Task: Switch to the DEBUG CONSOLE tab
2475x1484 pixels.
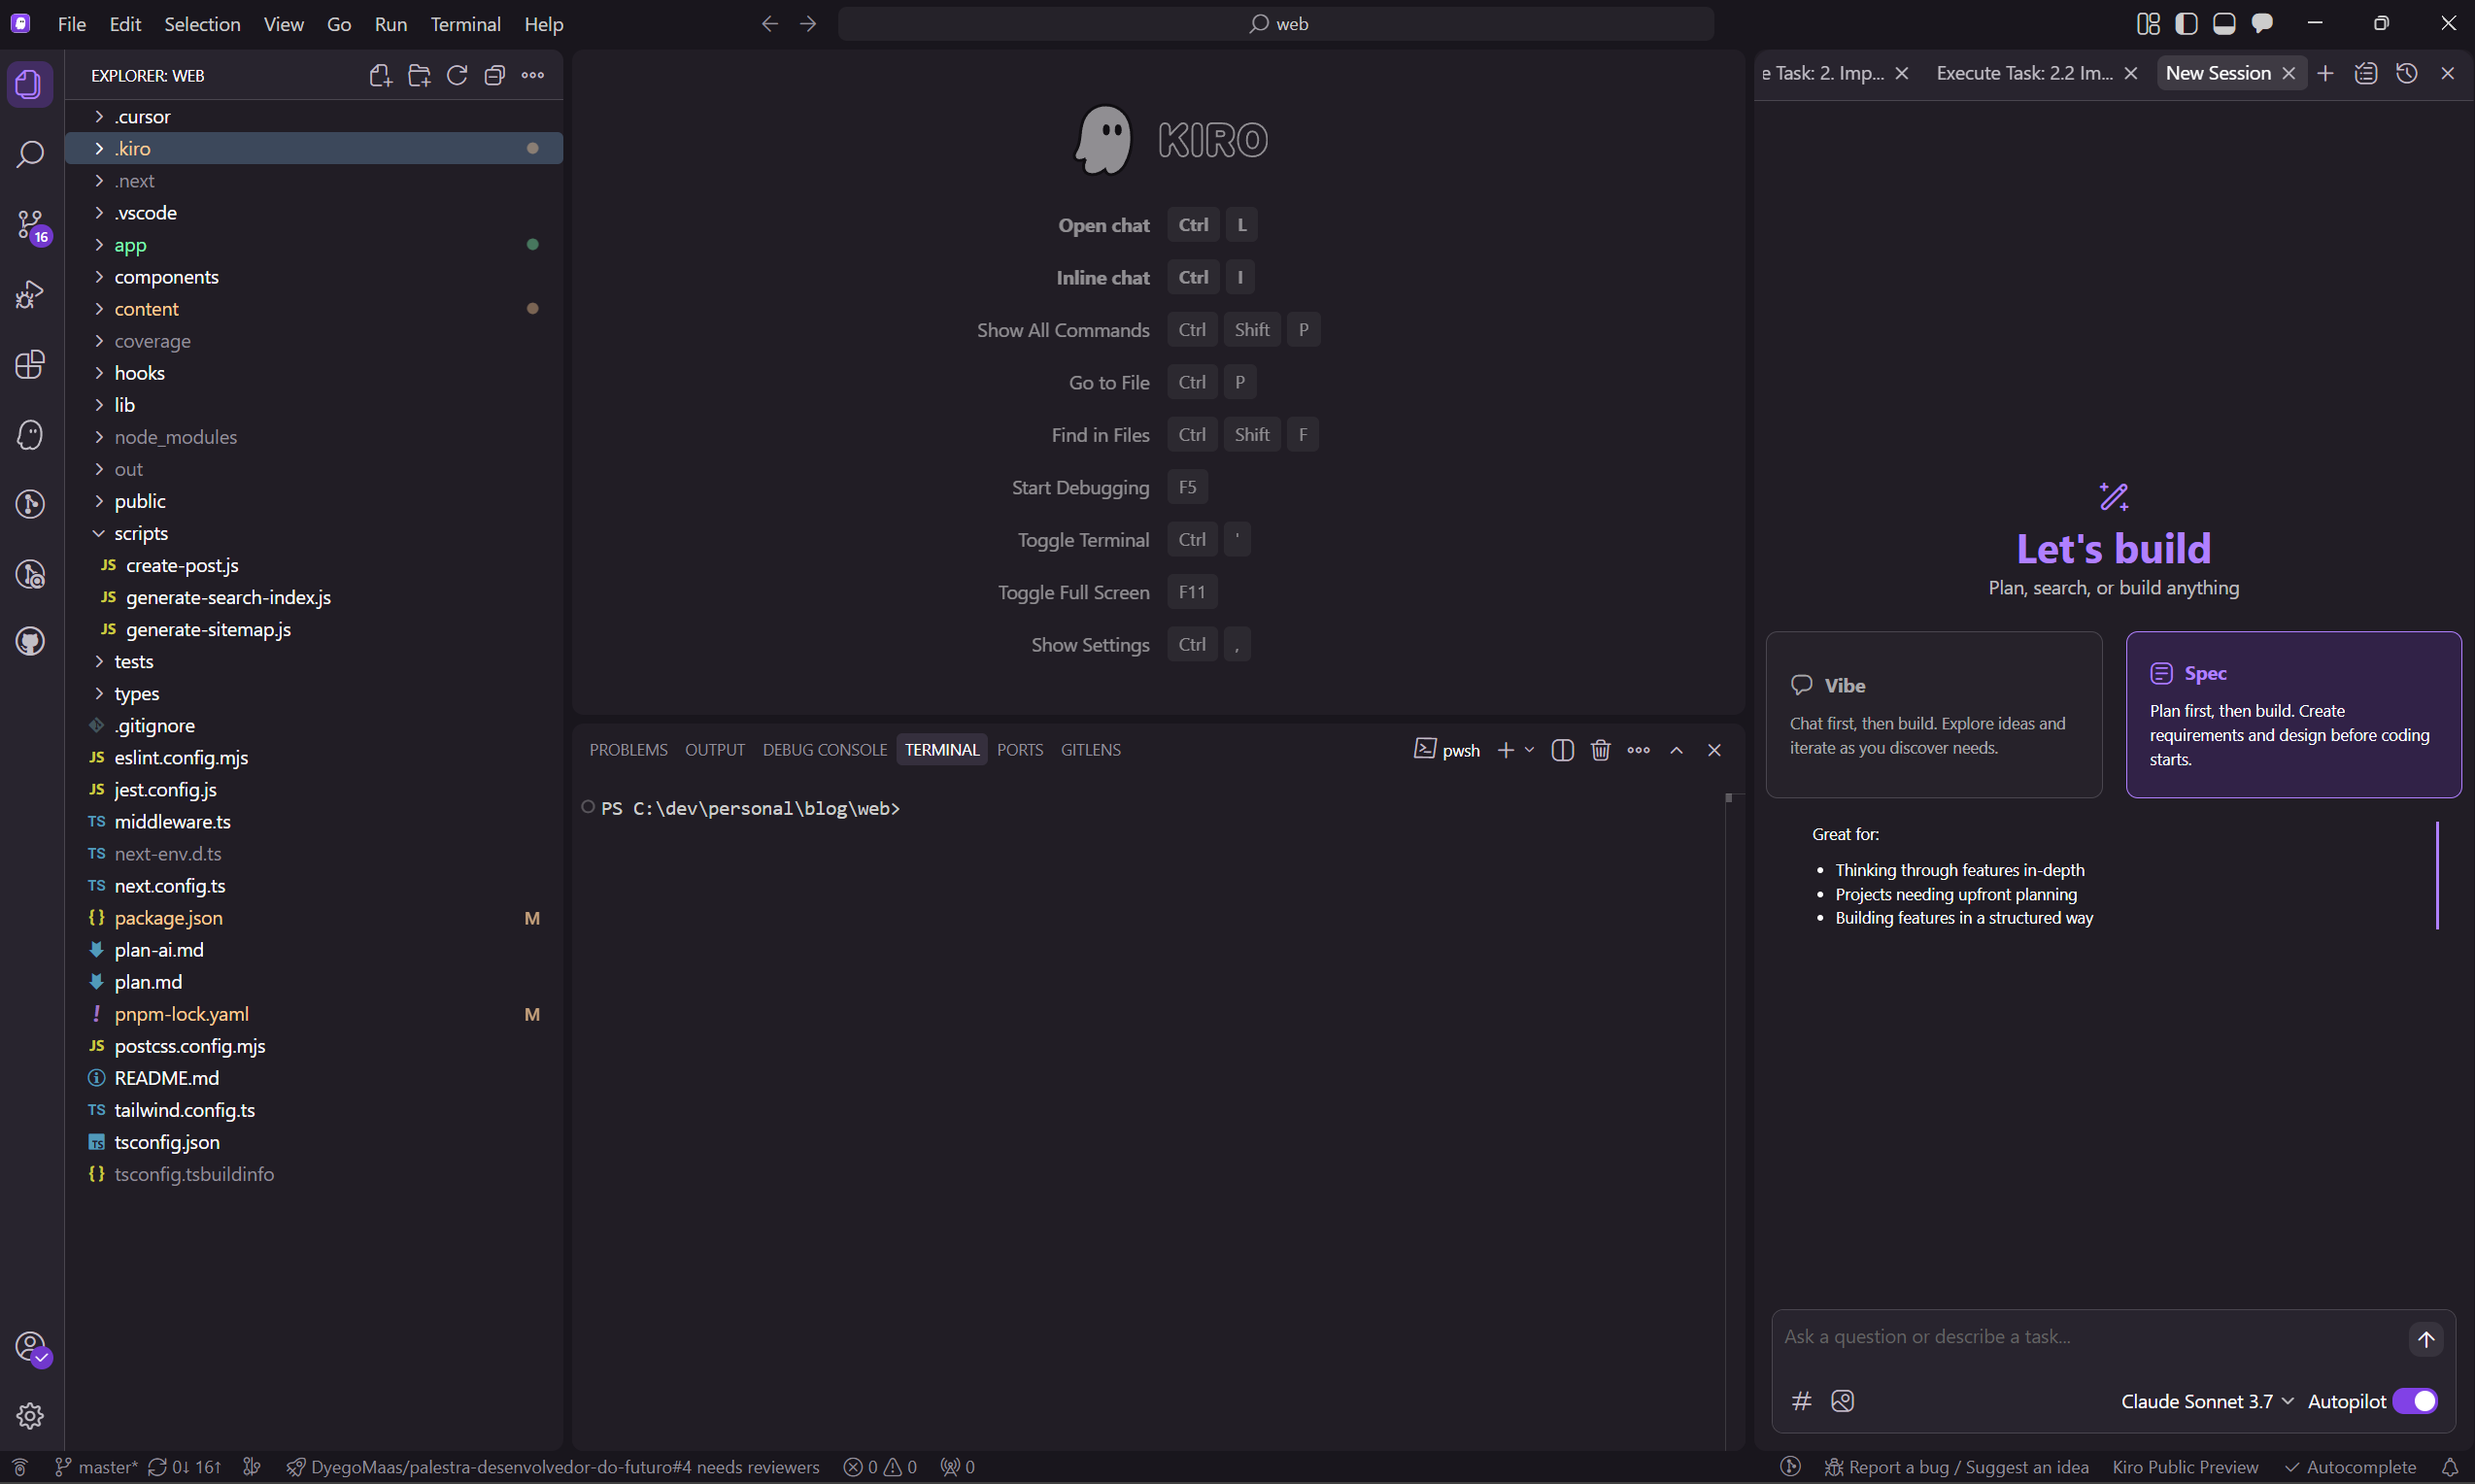Action: [824, 750]
